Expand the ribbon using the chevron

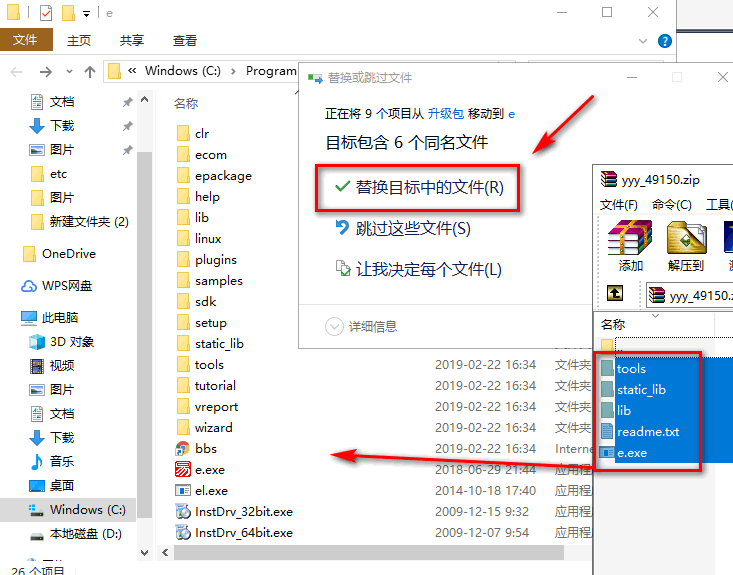coord(641,41)
